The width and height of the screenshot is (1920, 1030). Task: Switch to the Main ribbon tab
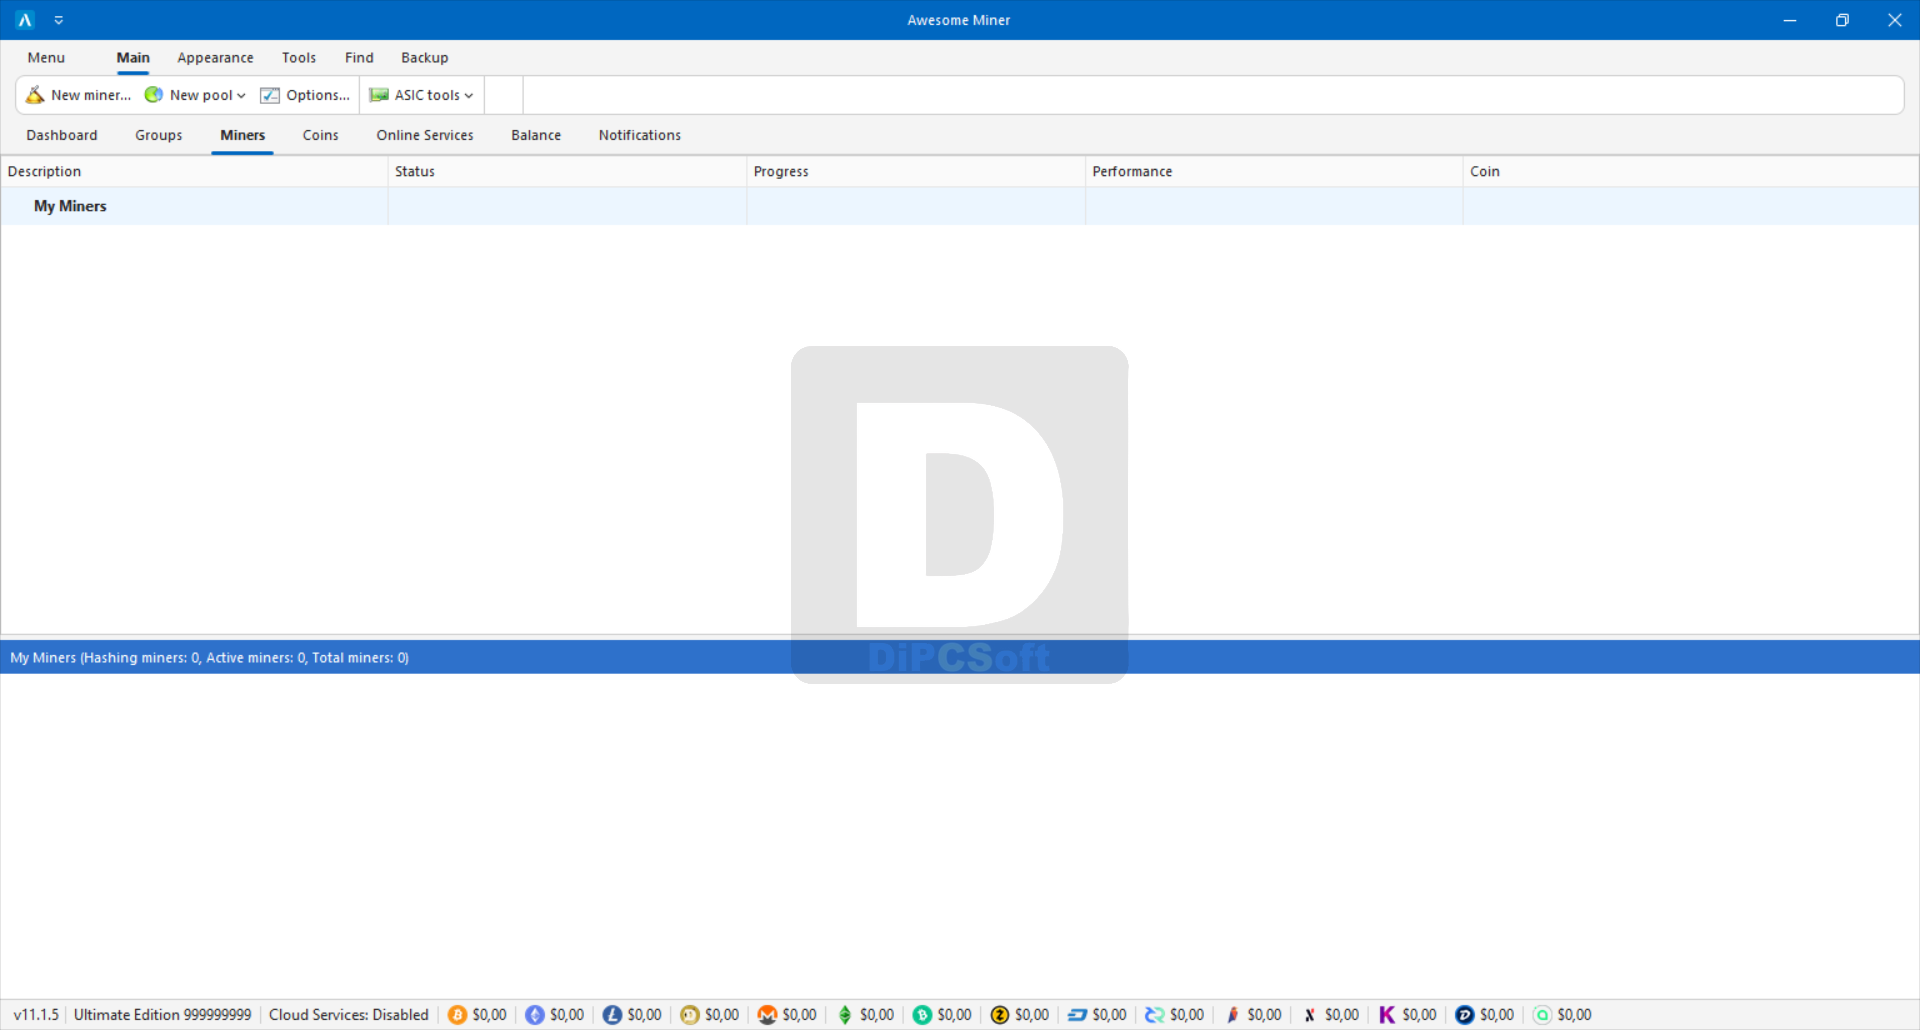pyautogui.click(x=133, y=58)
